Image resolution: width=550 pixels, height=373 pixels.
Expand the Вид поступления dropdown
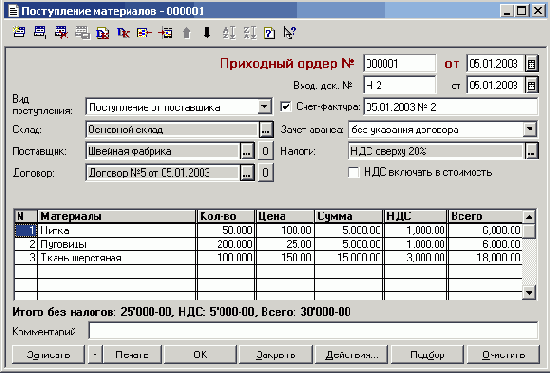264,107
